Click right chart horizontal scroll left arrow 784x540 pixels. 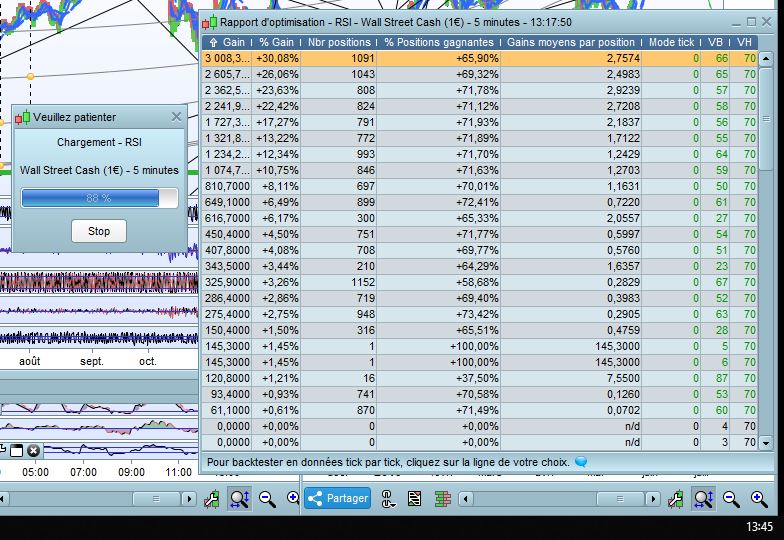tap(466, 498)
